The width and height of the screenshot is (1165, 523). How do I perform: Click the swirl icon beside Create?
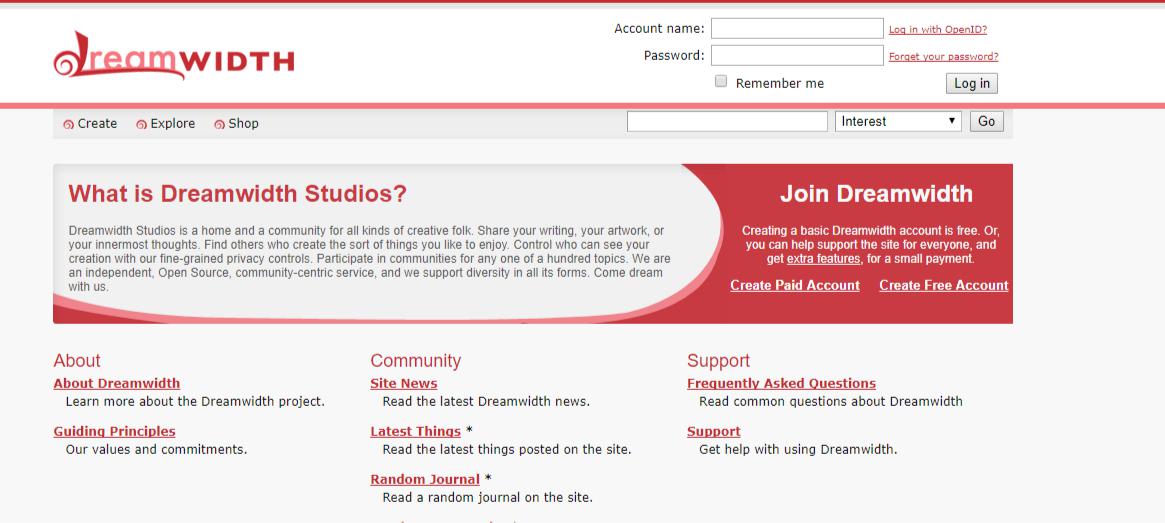tap(68, 125)
